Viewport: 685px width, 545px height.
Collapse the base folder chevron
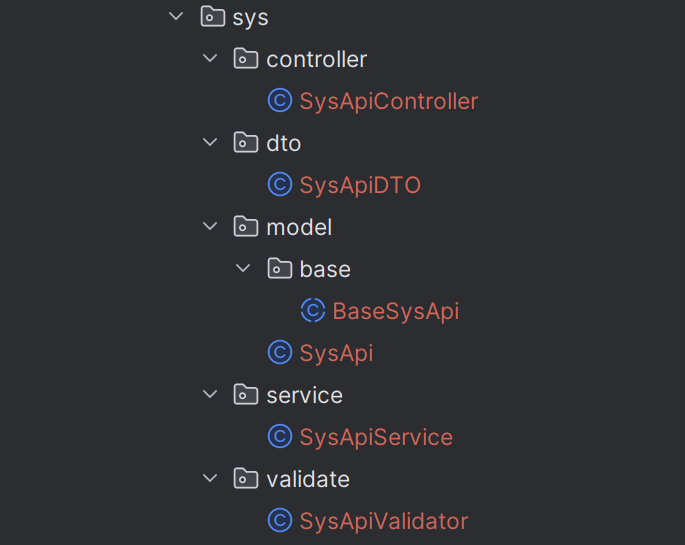(243, 269)
